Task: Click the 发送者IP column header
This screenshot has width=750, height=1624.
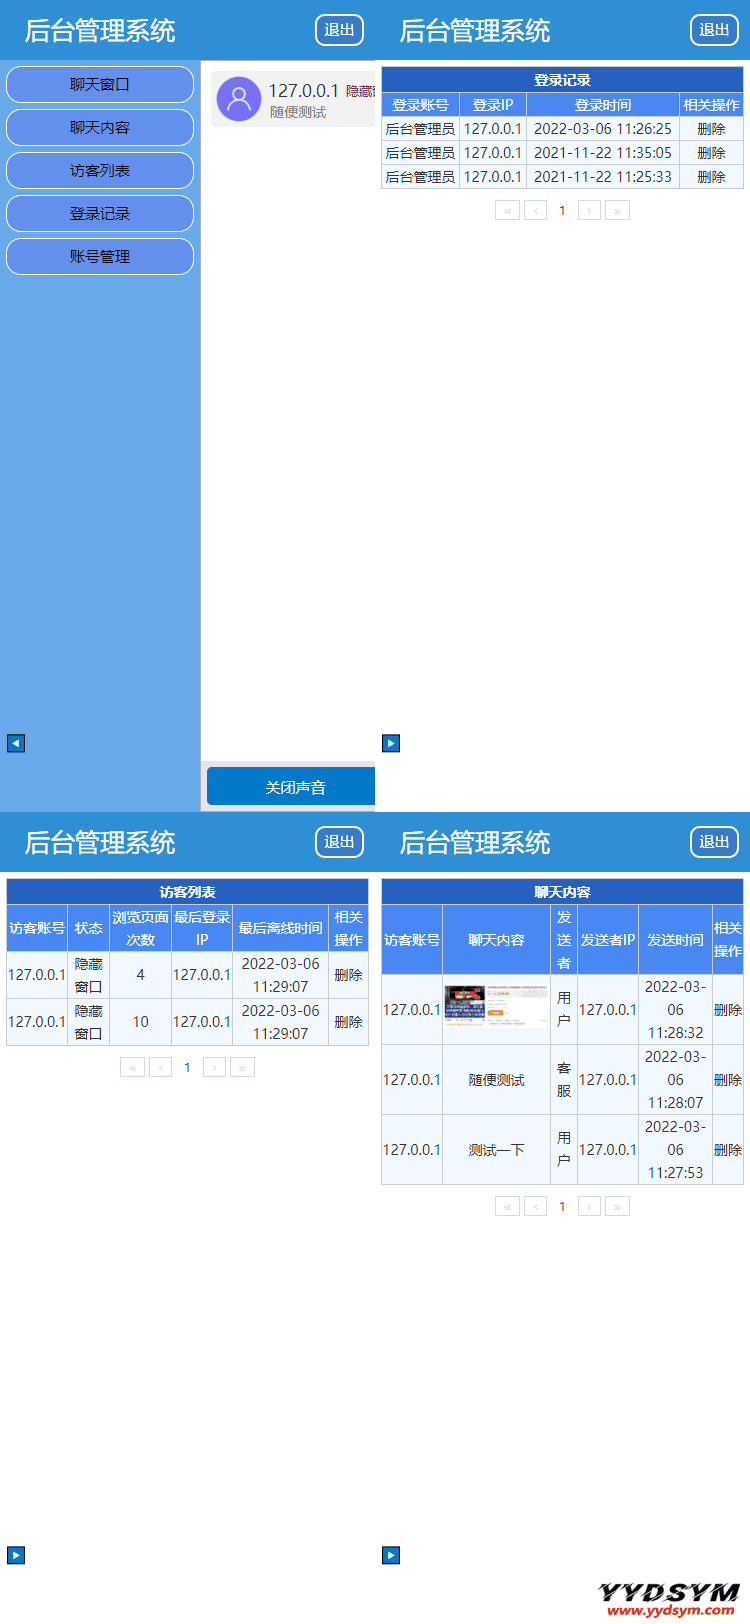Action: [x=608, y=940]
